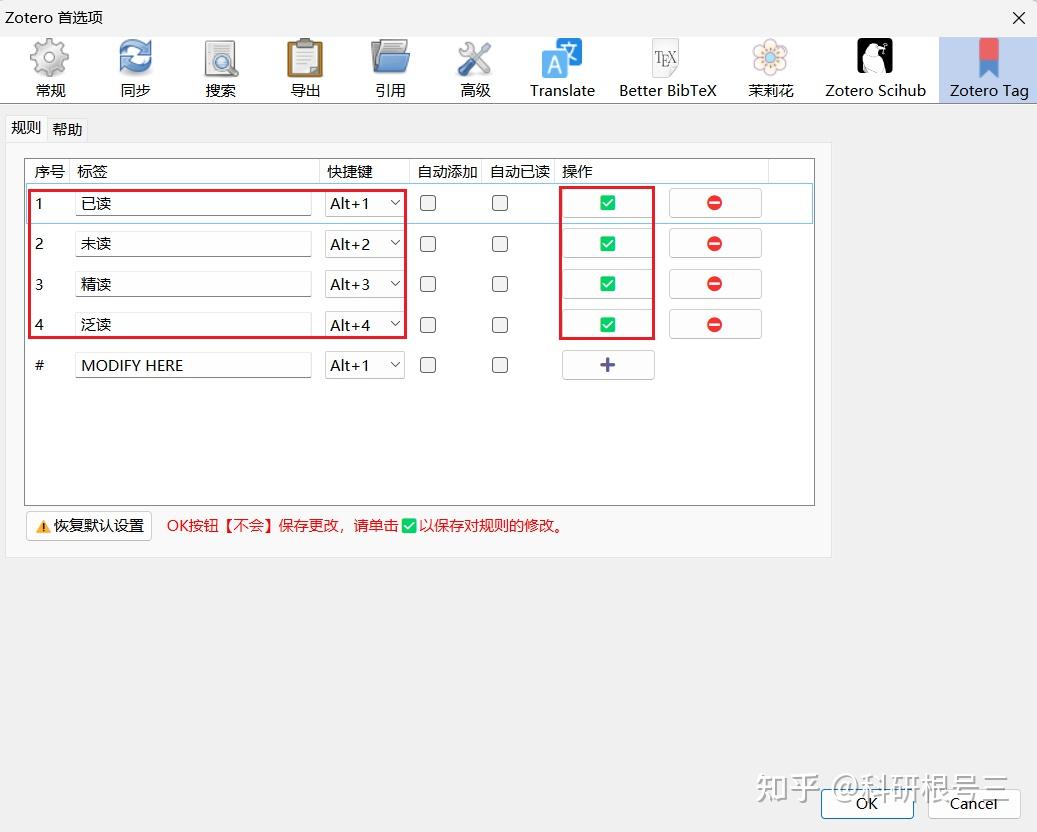This screenshot has height=832, width=1037.
Task: Open the Translate plugin pane
Action: 562,69
